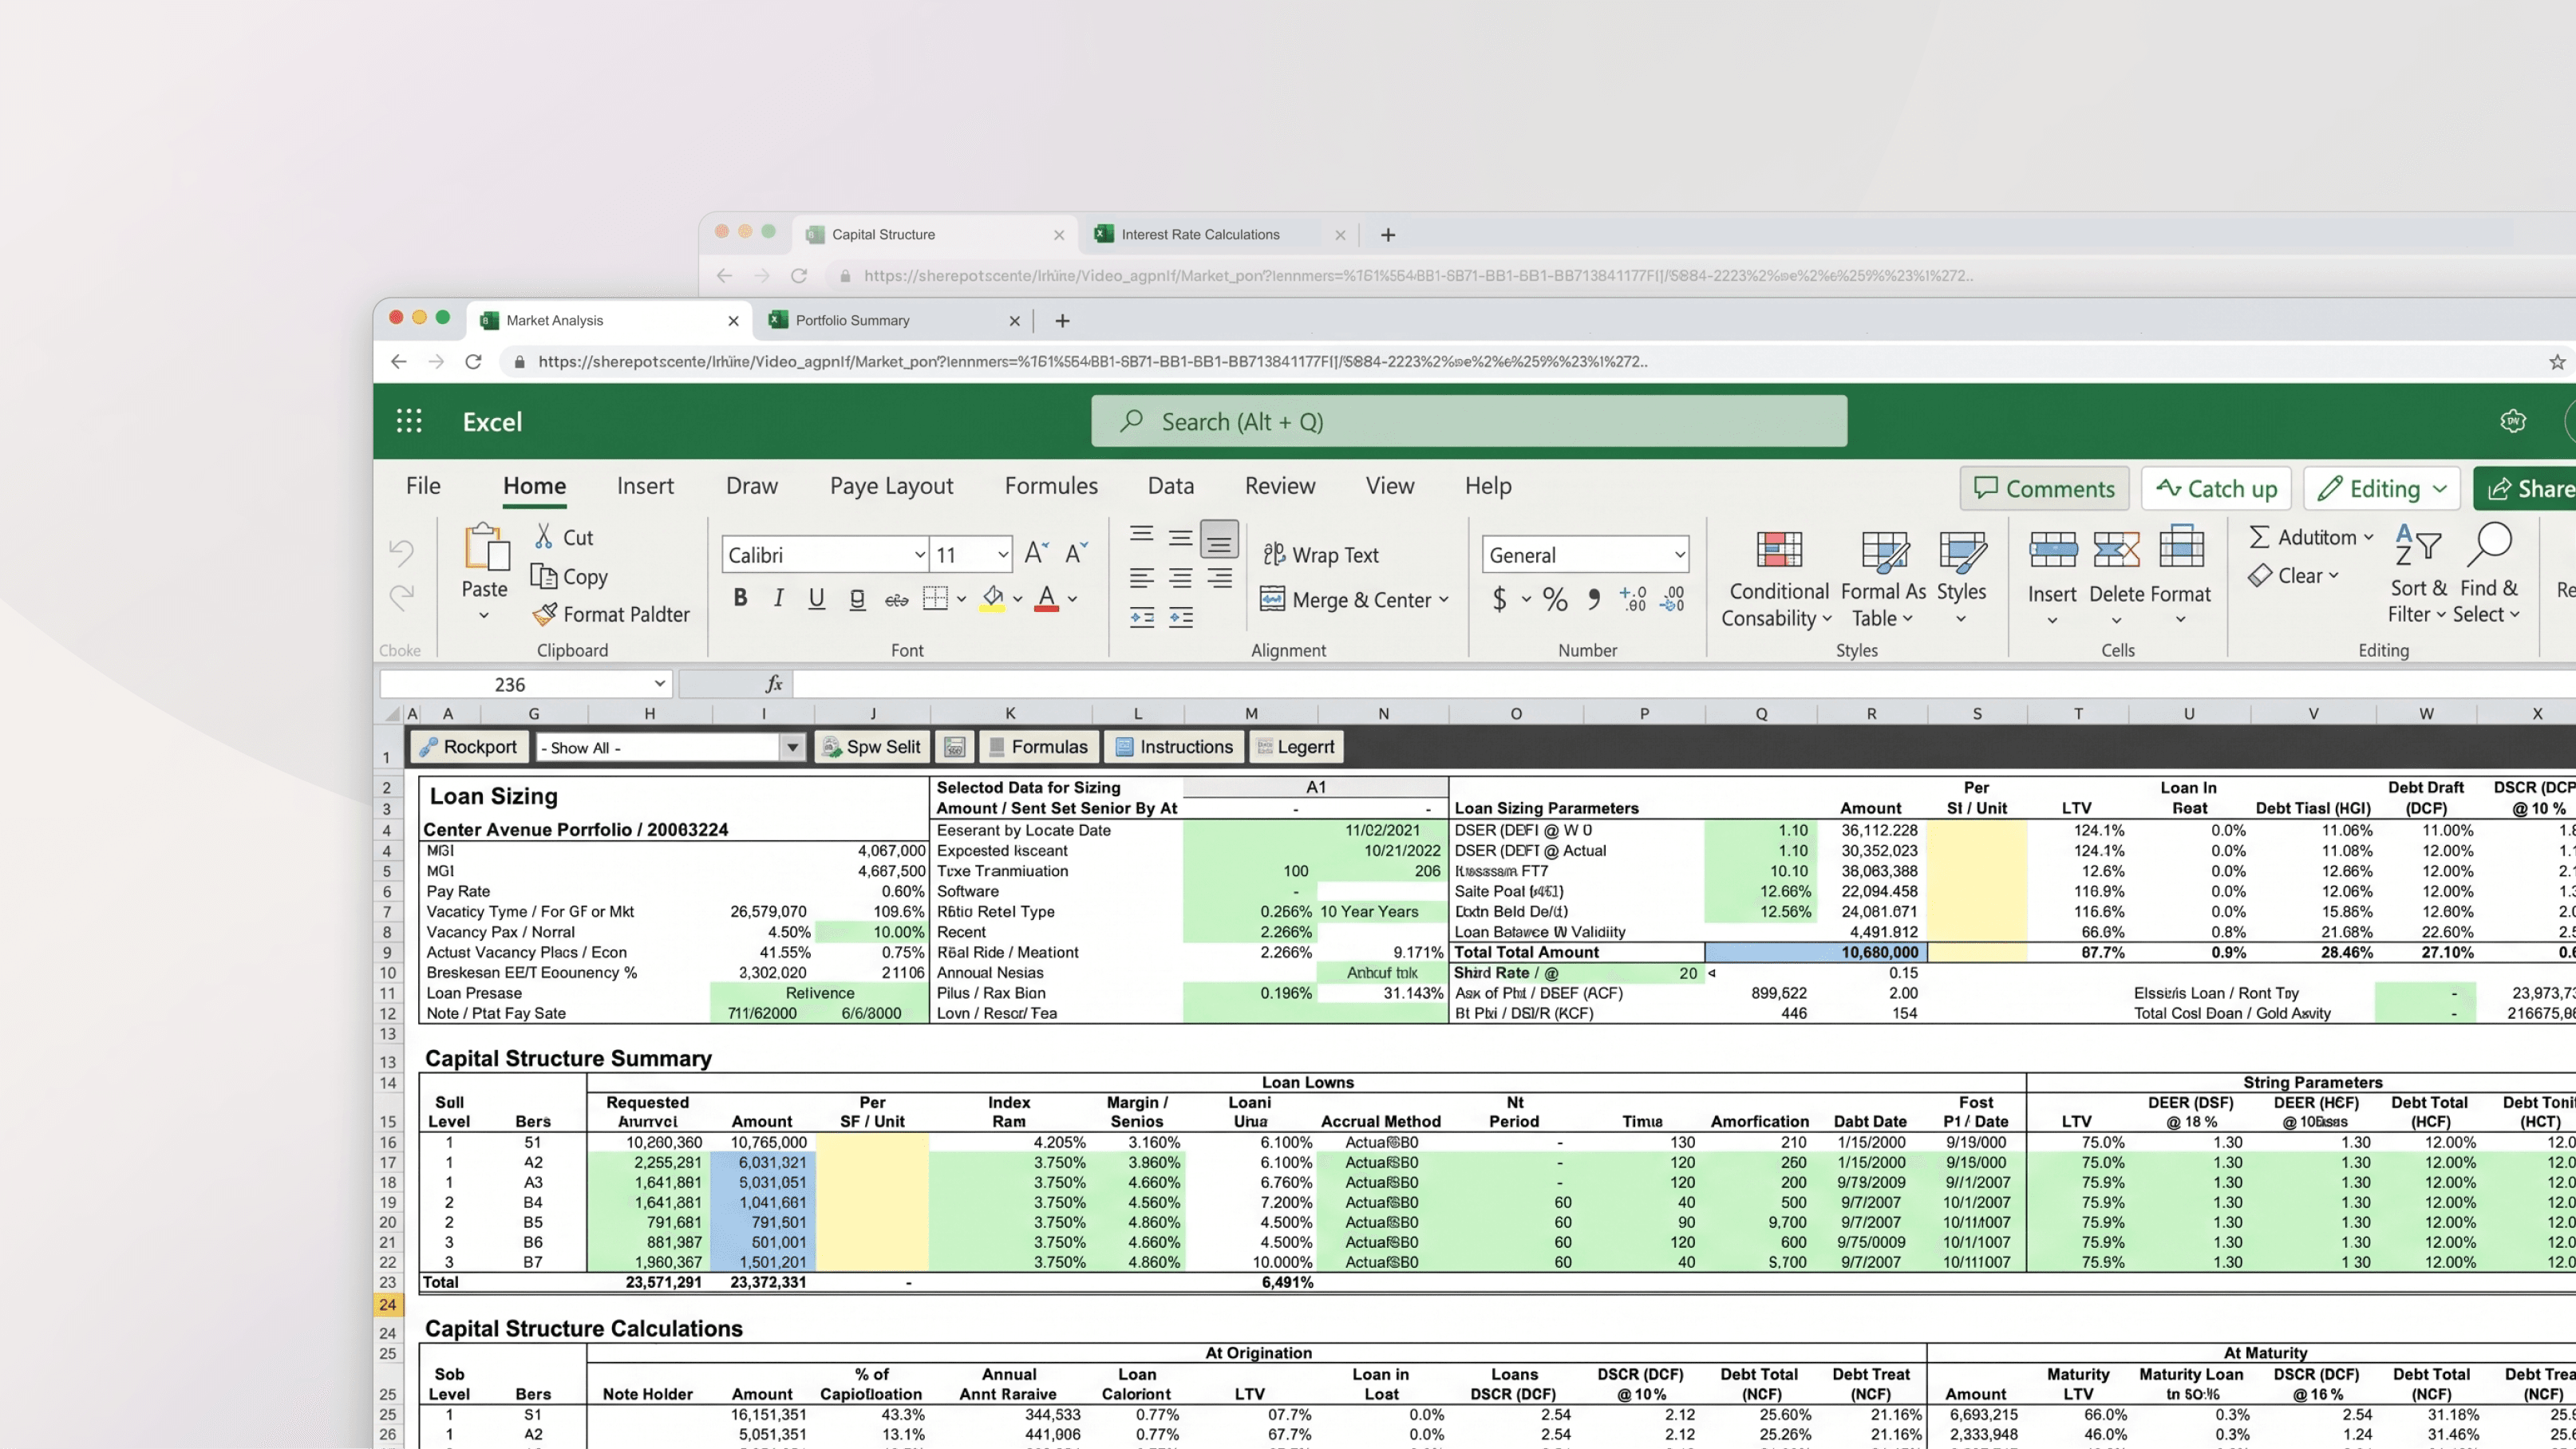Click the increase indent icon
The image size is (2576, 1449).
coord(1181,617)
